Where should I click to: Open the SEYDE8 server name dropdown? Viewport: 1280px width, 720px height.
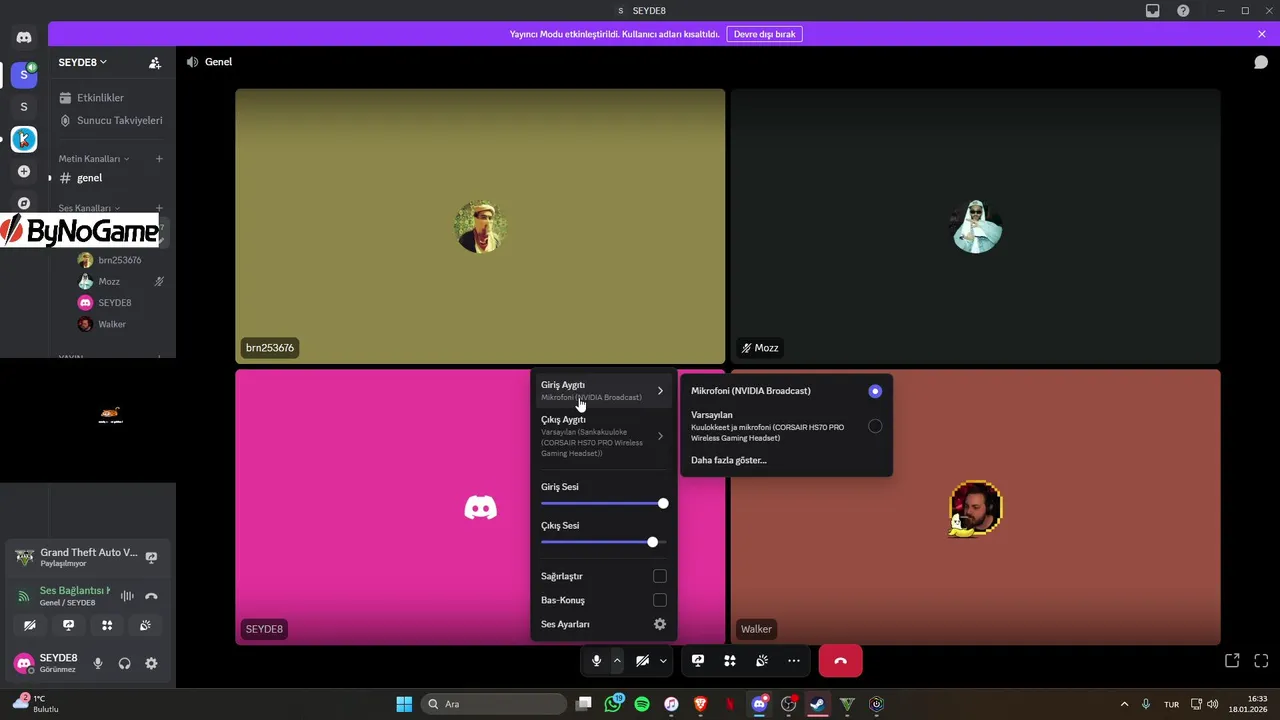(x=83, y=62)
